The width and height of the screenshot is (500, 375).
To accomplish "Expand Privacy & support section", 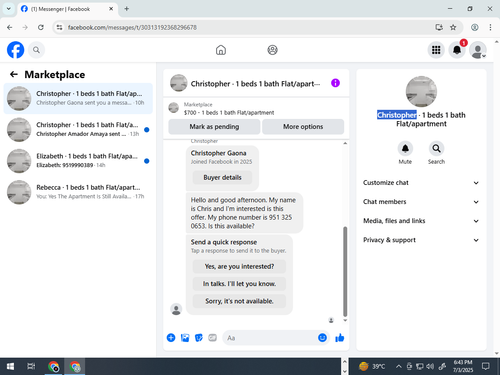I will click(x=421, y=240).
